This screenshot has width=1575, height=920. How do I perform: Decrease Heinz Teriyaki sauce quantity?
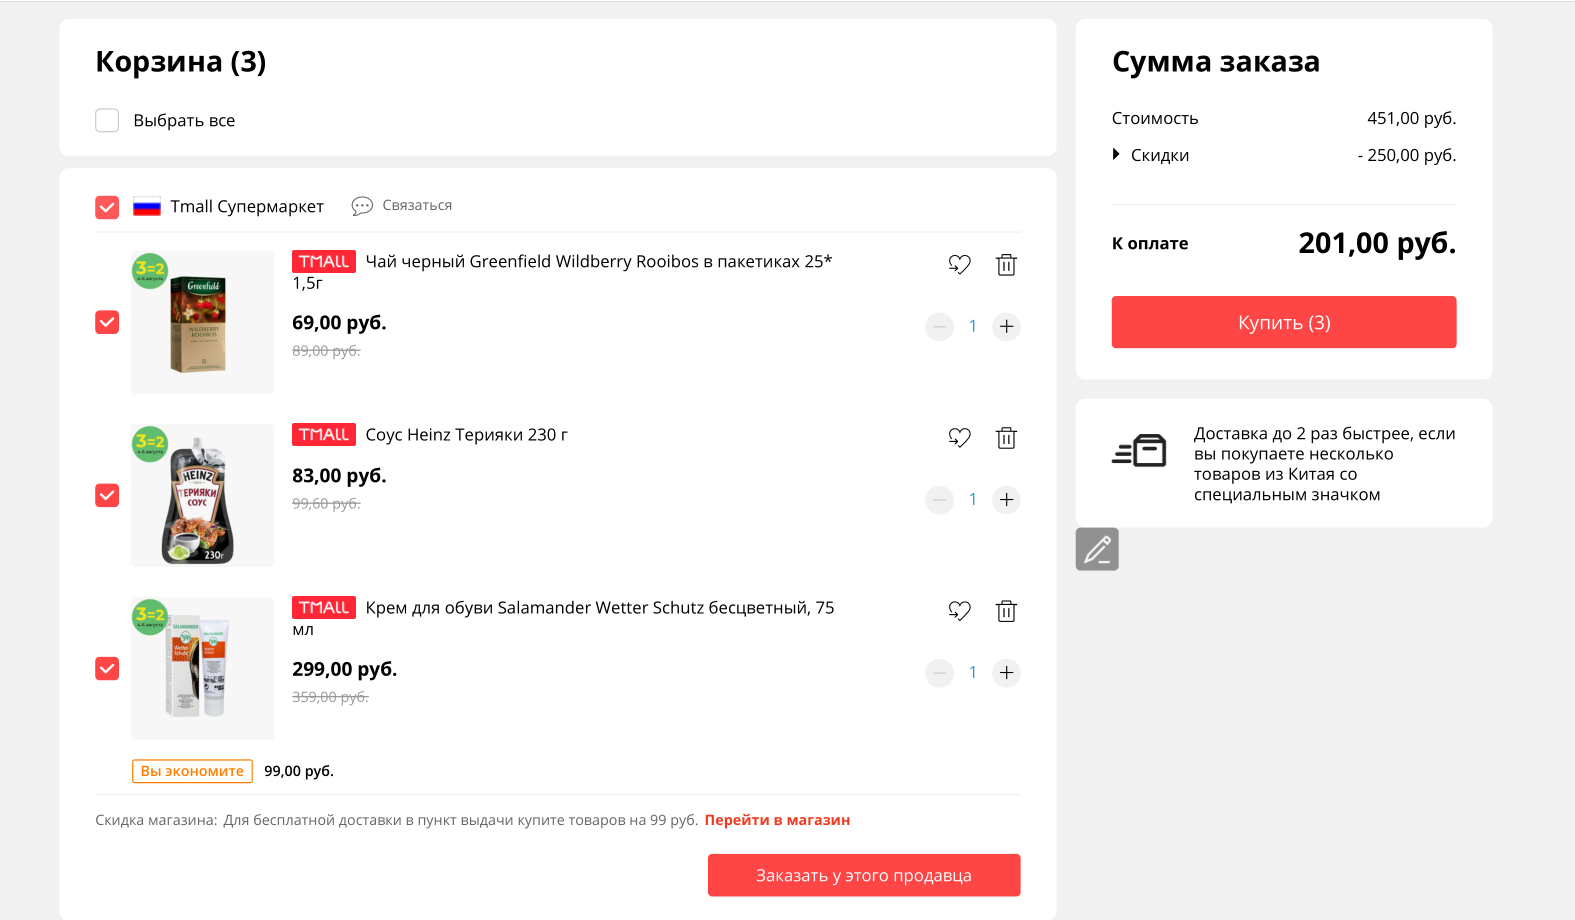(x=940, y=500)
